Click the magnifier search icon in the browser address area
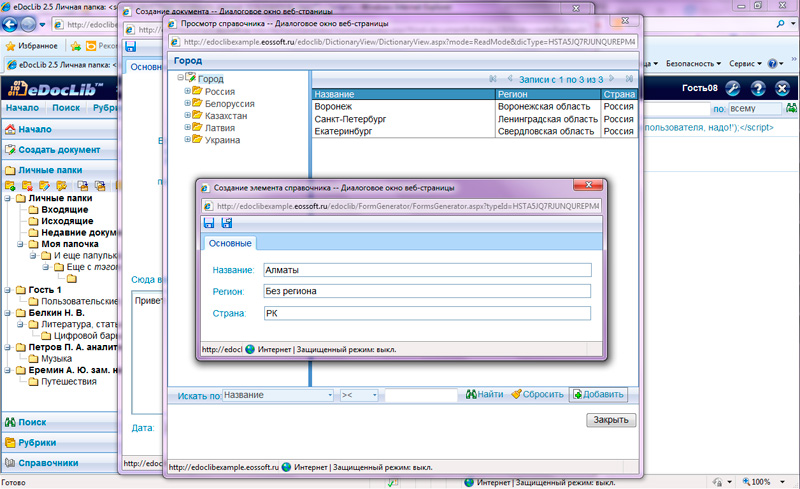Screen dimensions: 800x489 coord(781,24)
